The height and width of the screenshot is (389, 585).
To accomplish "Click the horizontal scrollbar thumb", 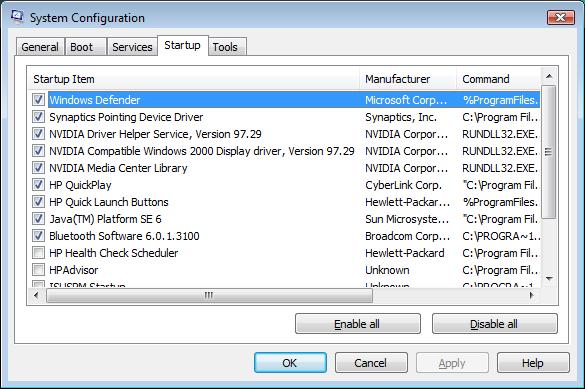I will pos(209,295).
